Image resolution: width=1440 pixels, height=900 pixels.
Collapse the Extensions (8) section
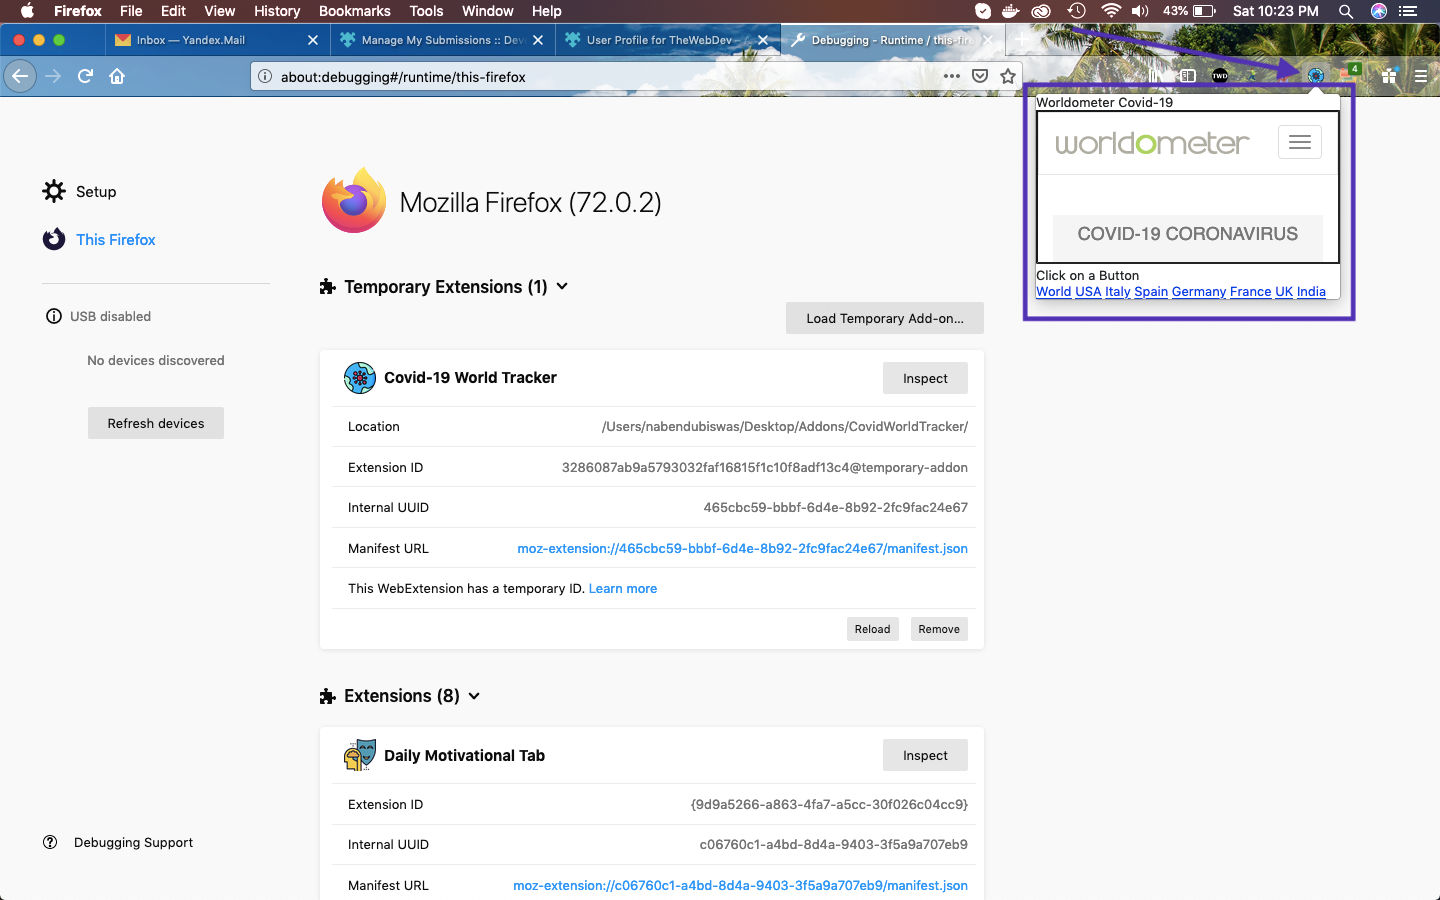pyautogui.click(x=474, y=695)
